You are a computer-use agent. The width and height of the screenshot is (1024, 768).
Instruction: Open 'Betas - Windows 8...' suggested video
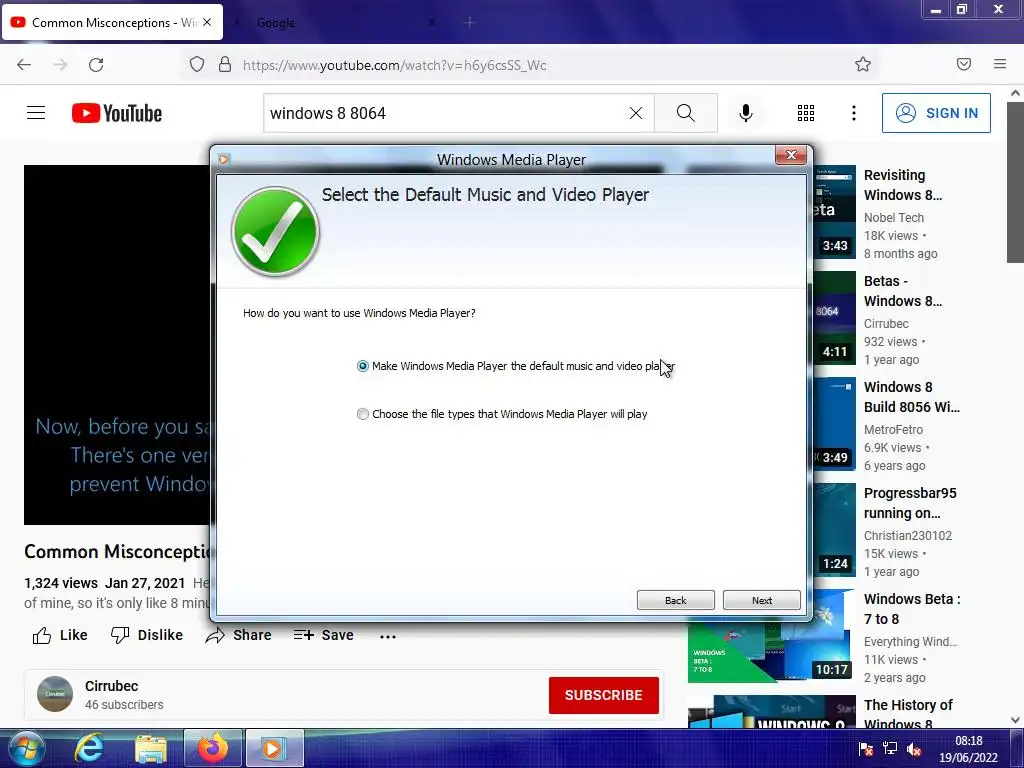pos(903,291)
